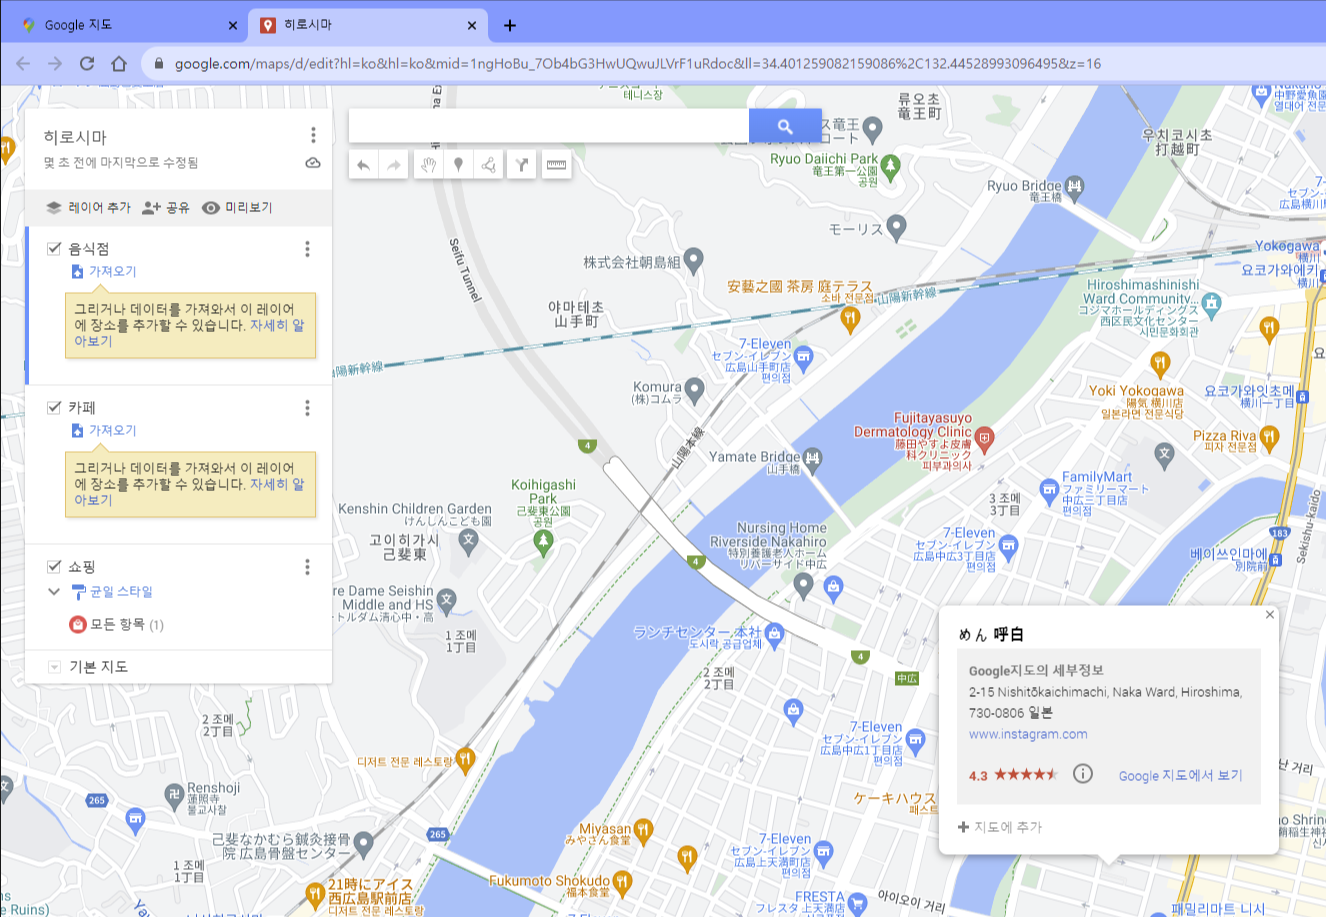This screenshot has width=1326, height=917.
Task: Click the 株式会社朝島組 place marker
Action: tap(693, 260)
